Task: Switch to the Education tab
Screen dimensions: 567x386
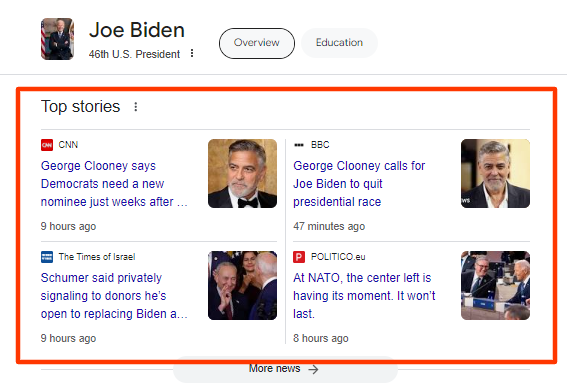Action: pyautogui.click(x=339, y=43)
